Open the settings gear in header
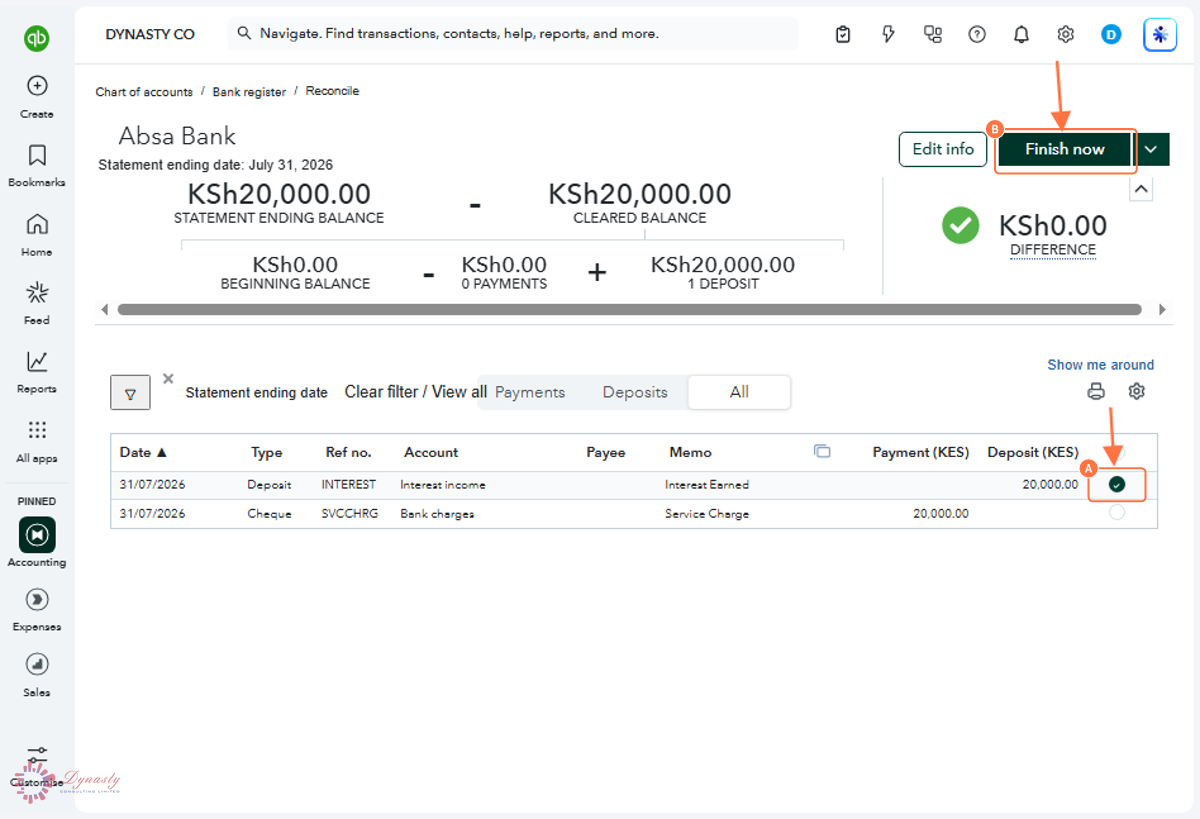Screen dimensions: 1200x819 click(1065, 35)
